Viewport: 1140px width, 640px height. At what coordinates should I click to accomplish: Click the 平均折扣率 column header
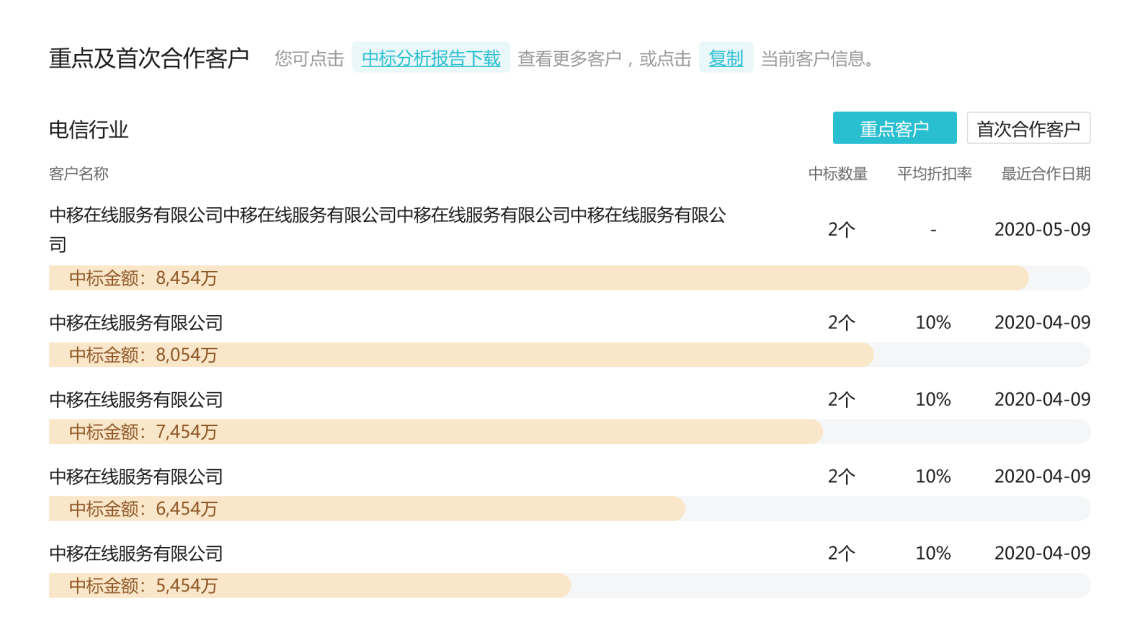click(934, 174)
